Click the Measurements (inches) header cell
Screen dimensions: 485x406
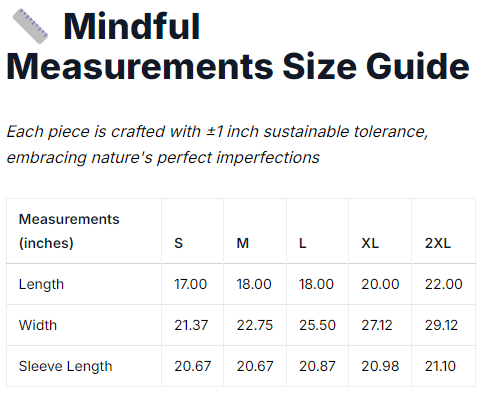[84, 231]
